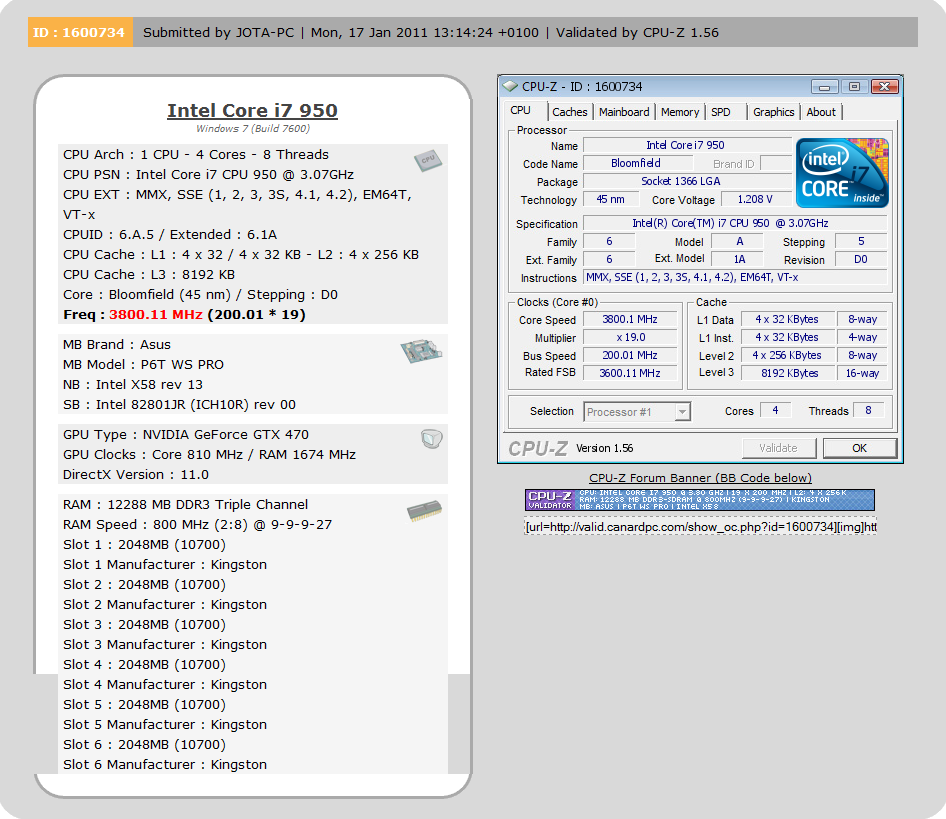This screenshot has width=946, height=819.
Task: Click the Level 3 8192 KBytes cache field
Action: (x=787, y=373)
